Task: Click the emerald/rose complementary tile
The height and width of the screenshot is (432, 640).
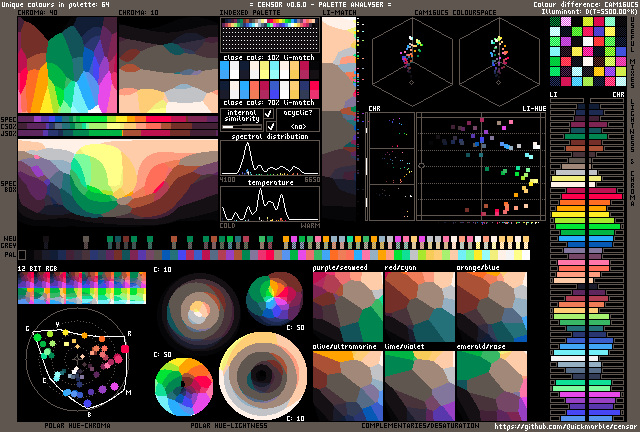Action: pyautogui.click(x=492, y=386)
